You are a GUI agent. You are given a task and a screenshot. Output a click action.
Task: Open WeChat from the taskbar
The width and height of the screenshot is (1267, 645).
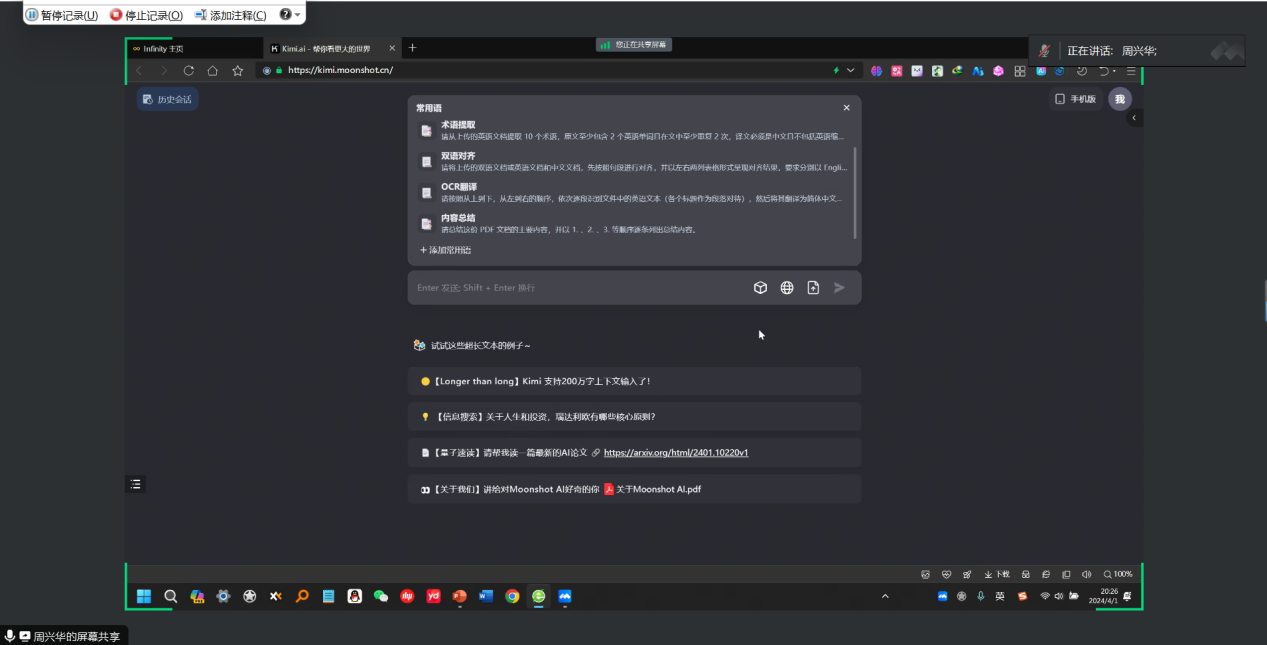click(381, 596)
